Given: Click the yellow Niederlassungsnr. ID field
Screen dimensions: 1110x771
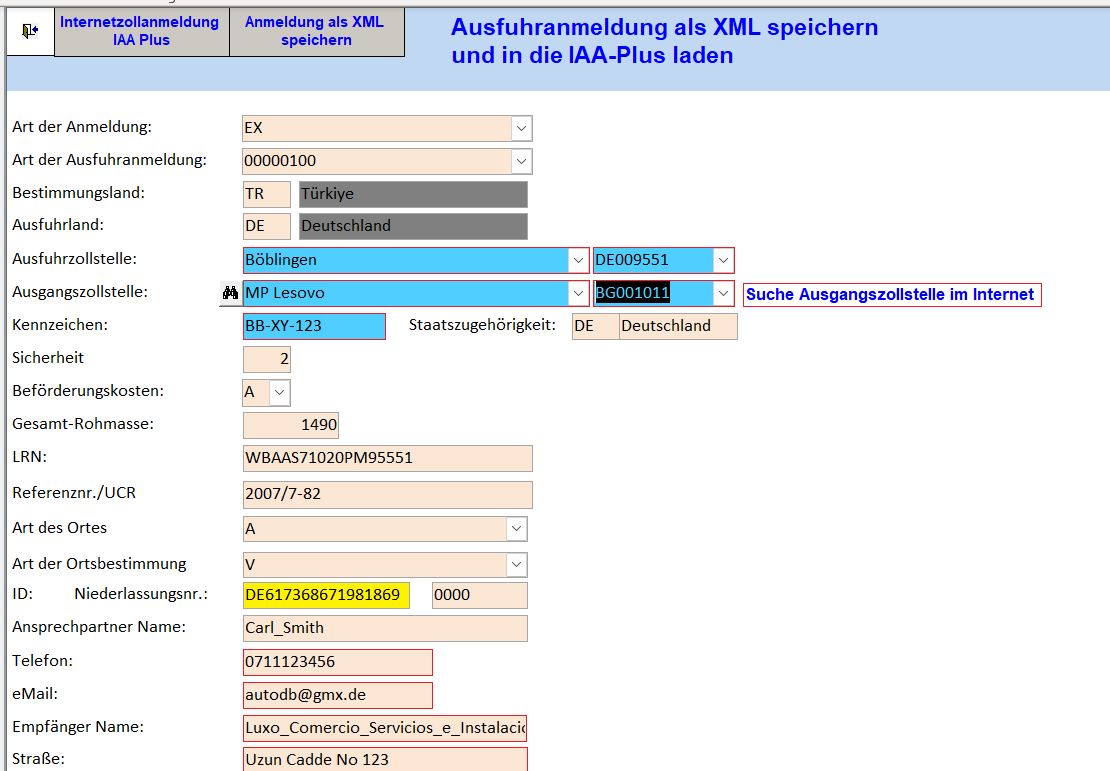Looking at the screenshot, I should pos(326,595).
